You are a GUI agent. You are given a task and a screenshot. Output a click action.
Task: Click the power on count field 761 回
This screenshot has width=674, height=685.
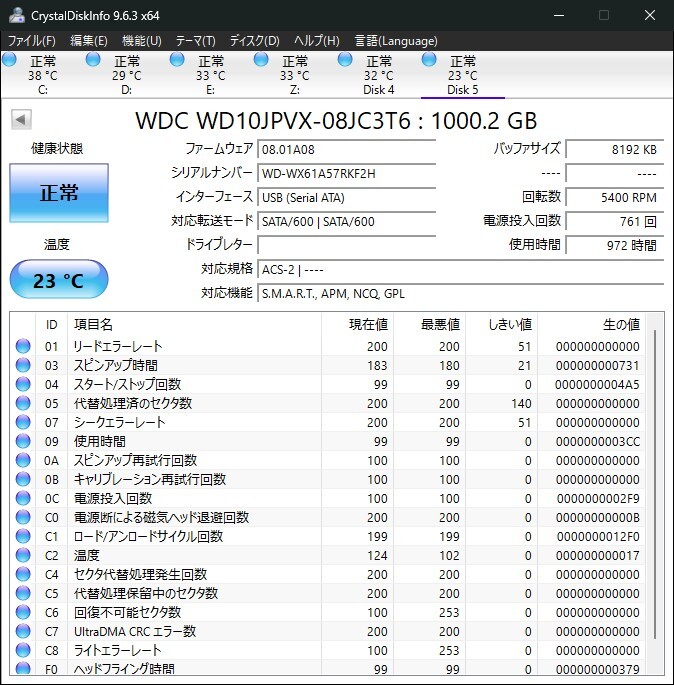pos(615,221)
